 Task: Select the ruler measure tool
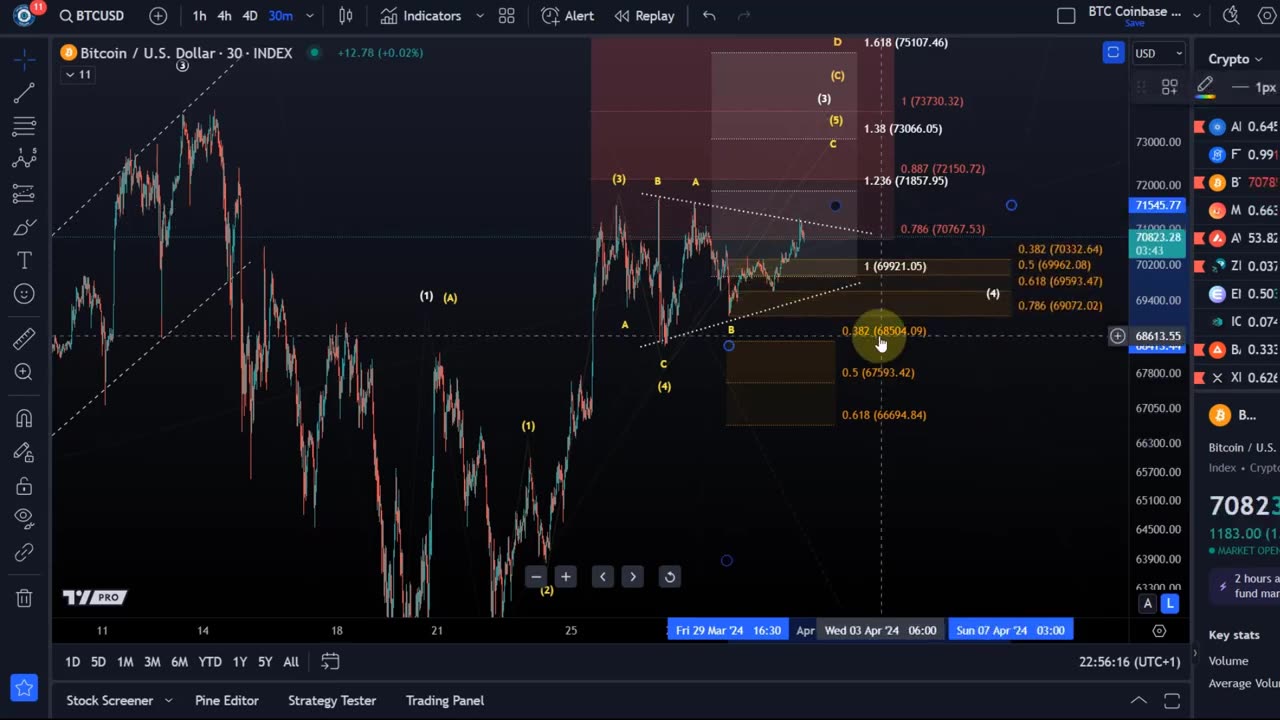[24, 338]
